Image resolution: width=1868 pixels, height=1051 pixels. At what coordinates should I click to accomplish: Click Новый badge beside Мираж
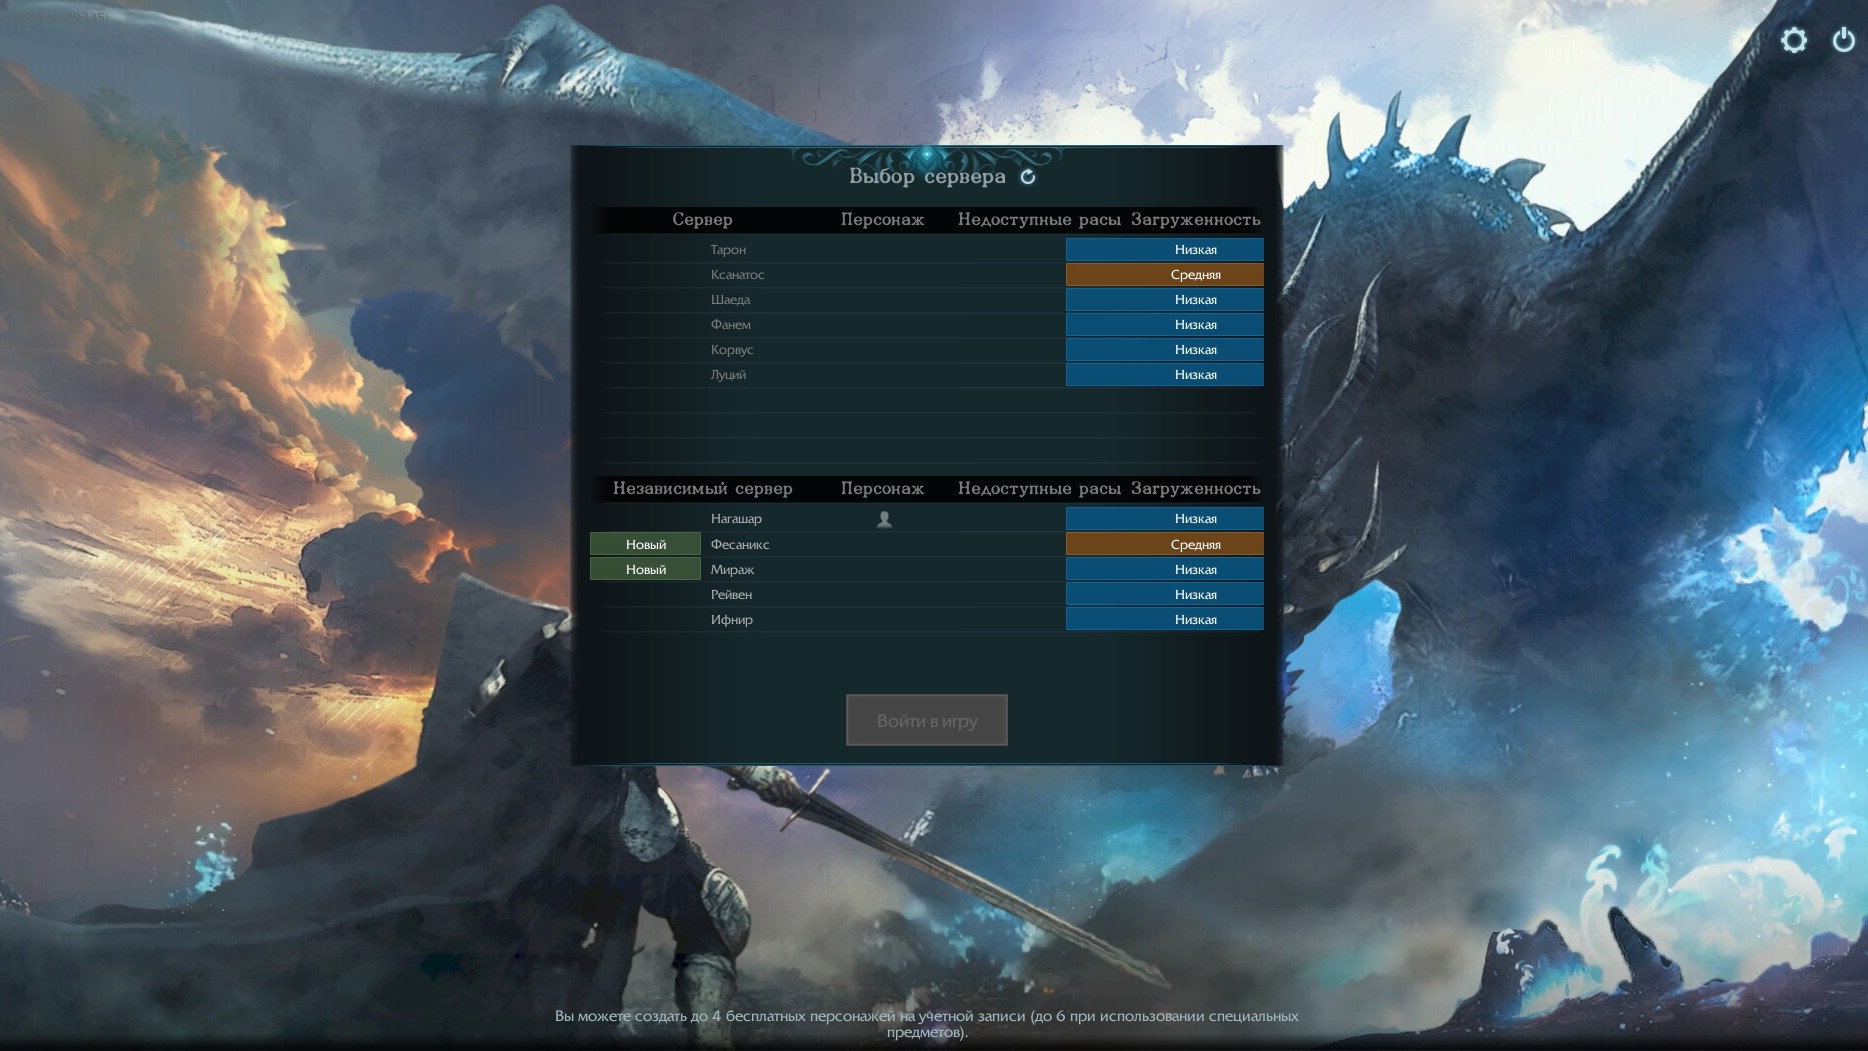click(645, 570)
